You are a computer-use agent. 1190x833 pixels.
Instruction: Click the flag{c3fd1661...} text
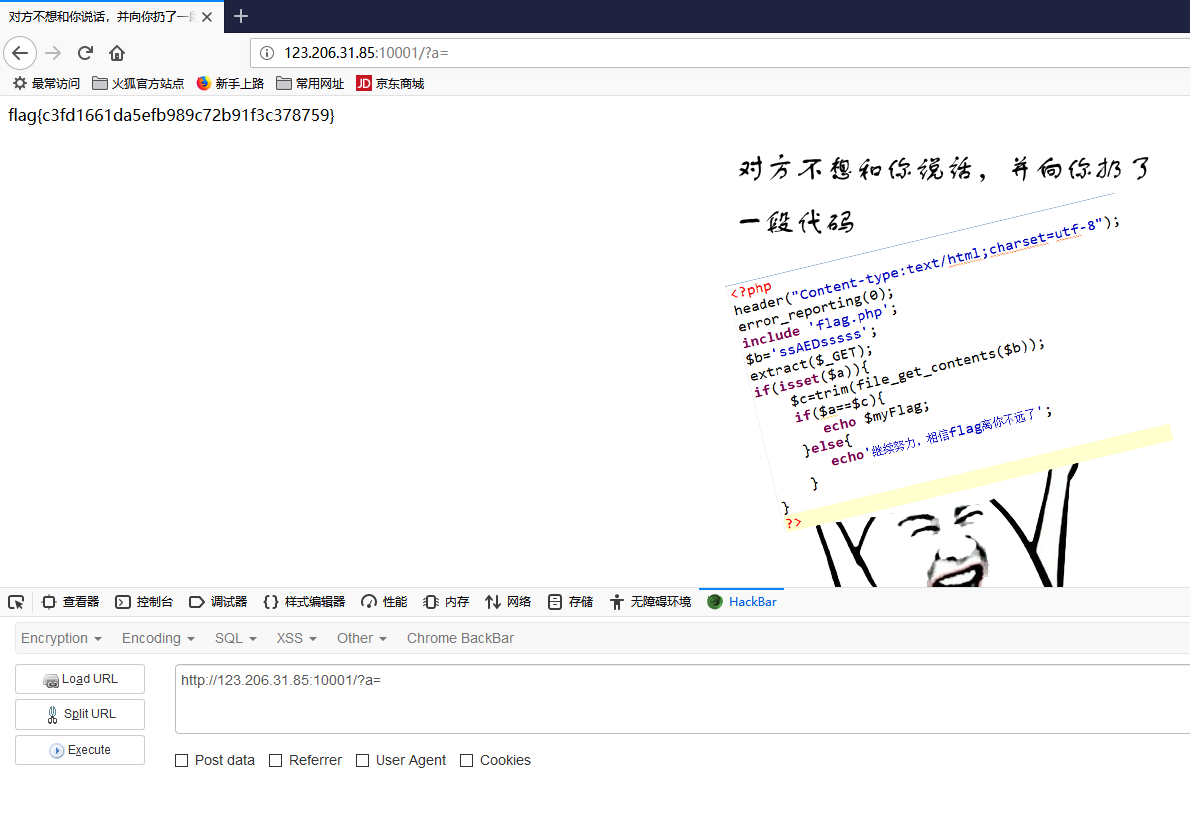[x=172, y=115]
